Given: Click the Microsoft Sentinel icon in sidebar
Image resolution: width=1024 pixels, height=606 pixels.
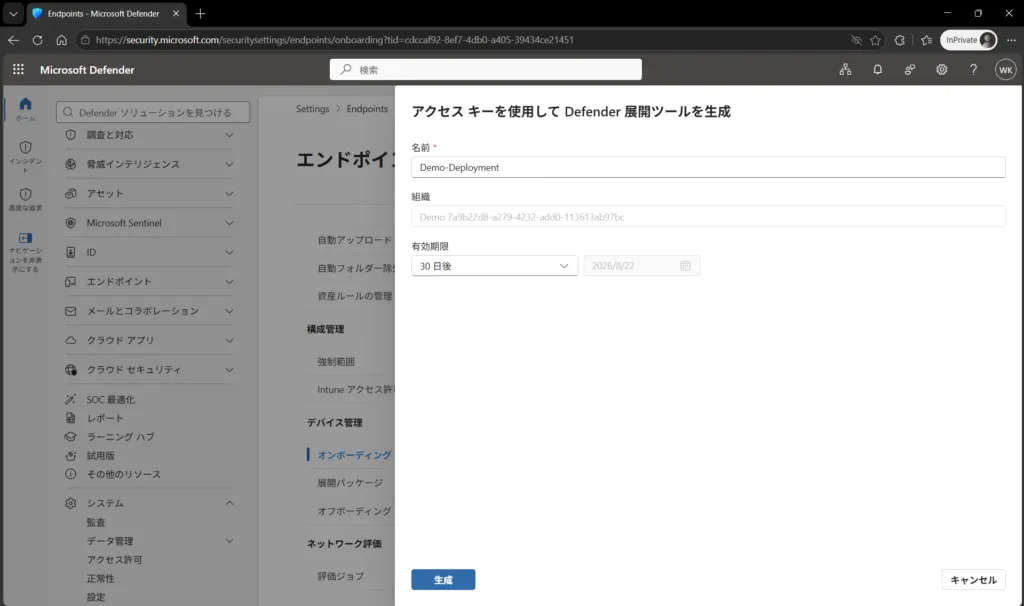Looking at the screenshot, I should click(71, 223).
